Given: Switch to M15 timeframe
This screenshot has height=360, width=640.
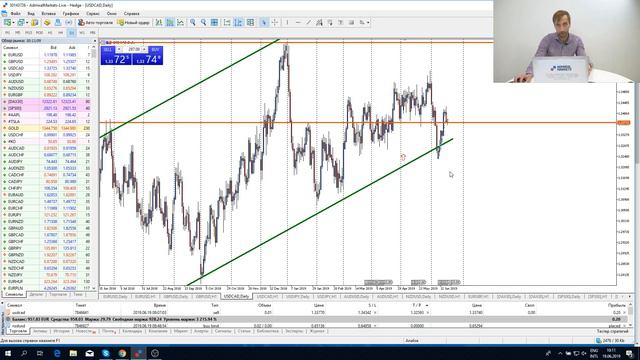Looking at the screenshot, I should pos(28,32).
